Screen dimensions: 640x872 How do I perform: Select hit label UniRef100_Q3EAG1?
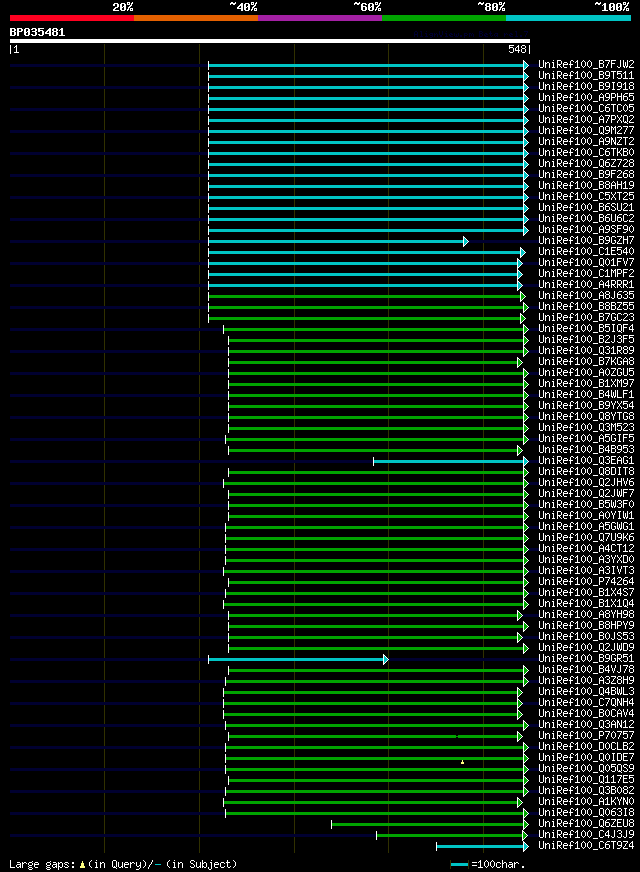[586, 461]
